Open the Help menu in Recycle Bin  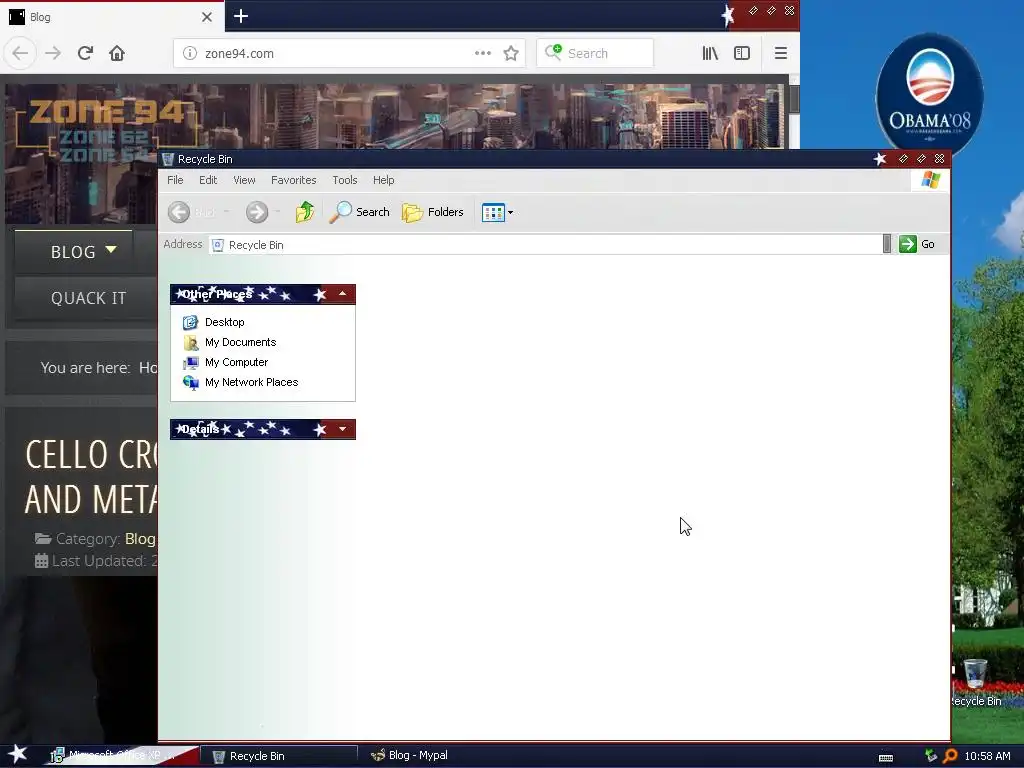383,180
